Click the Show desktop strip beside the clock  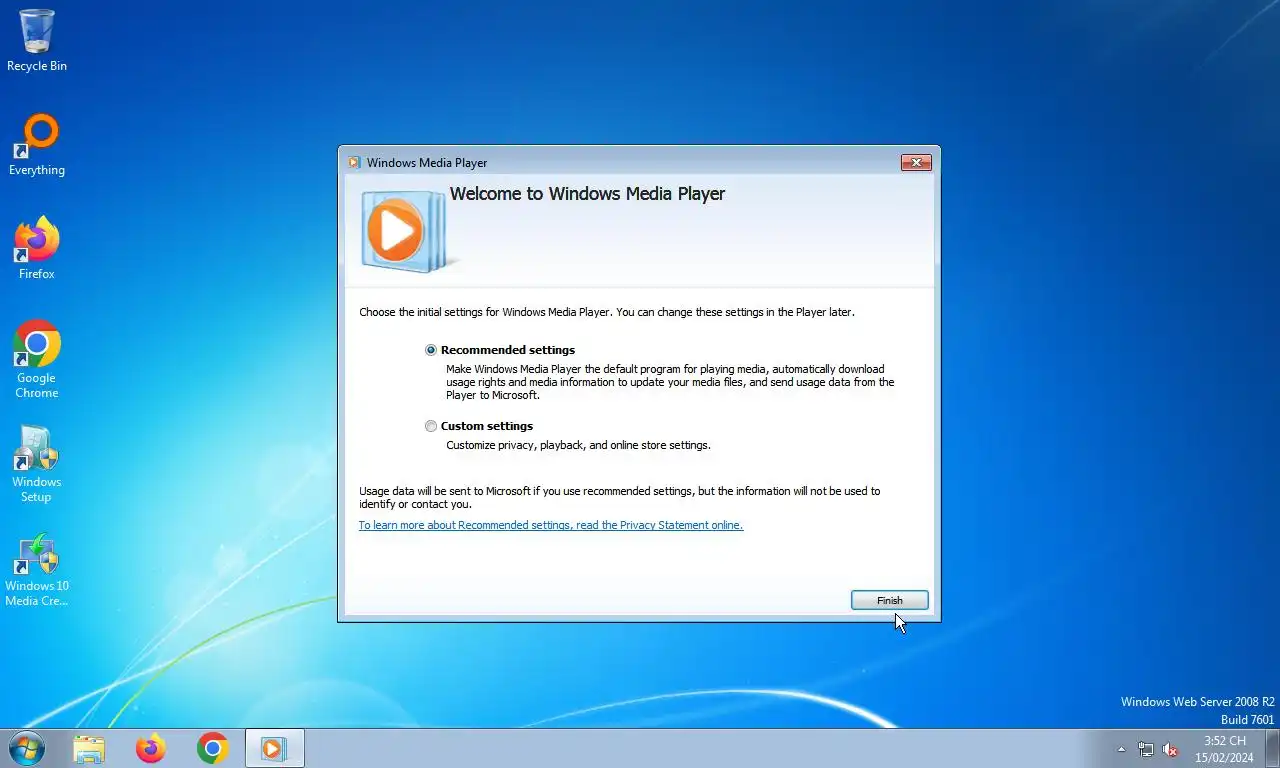[x=1272, y=749]
